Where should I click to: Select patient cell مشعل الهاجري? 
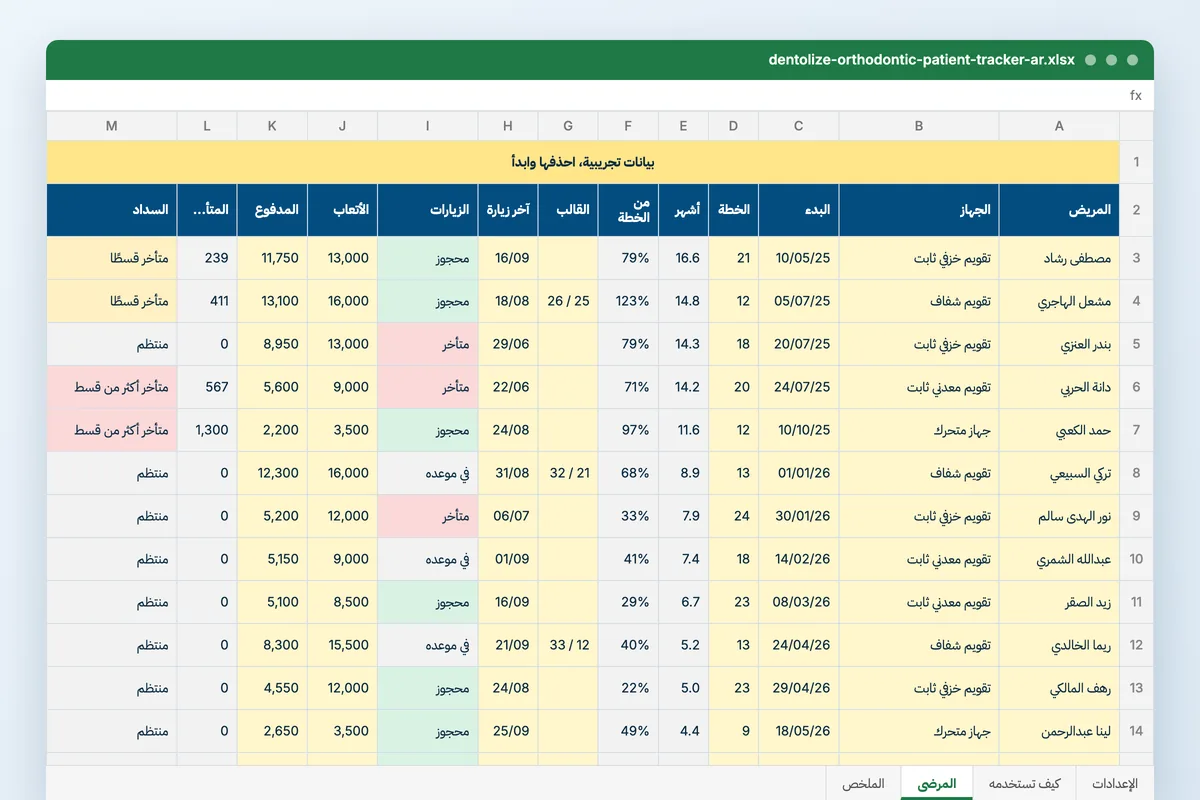coord(1059,301)
